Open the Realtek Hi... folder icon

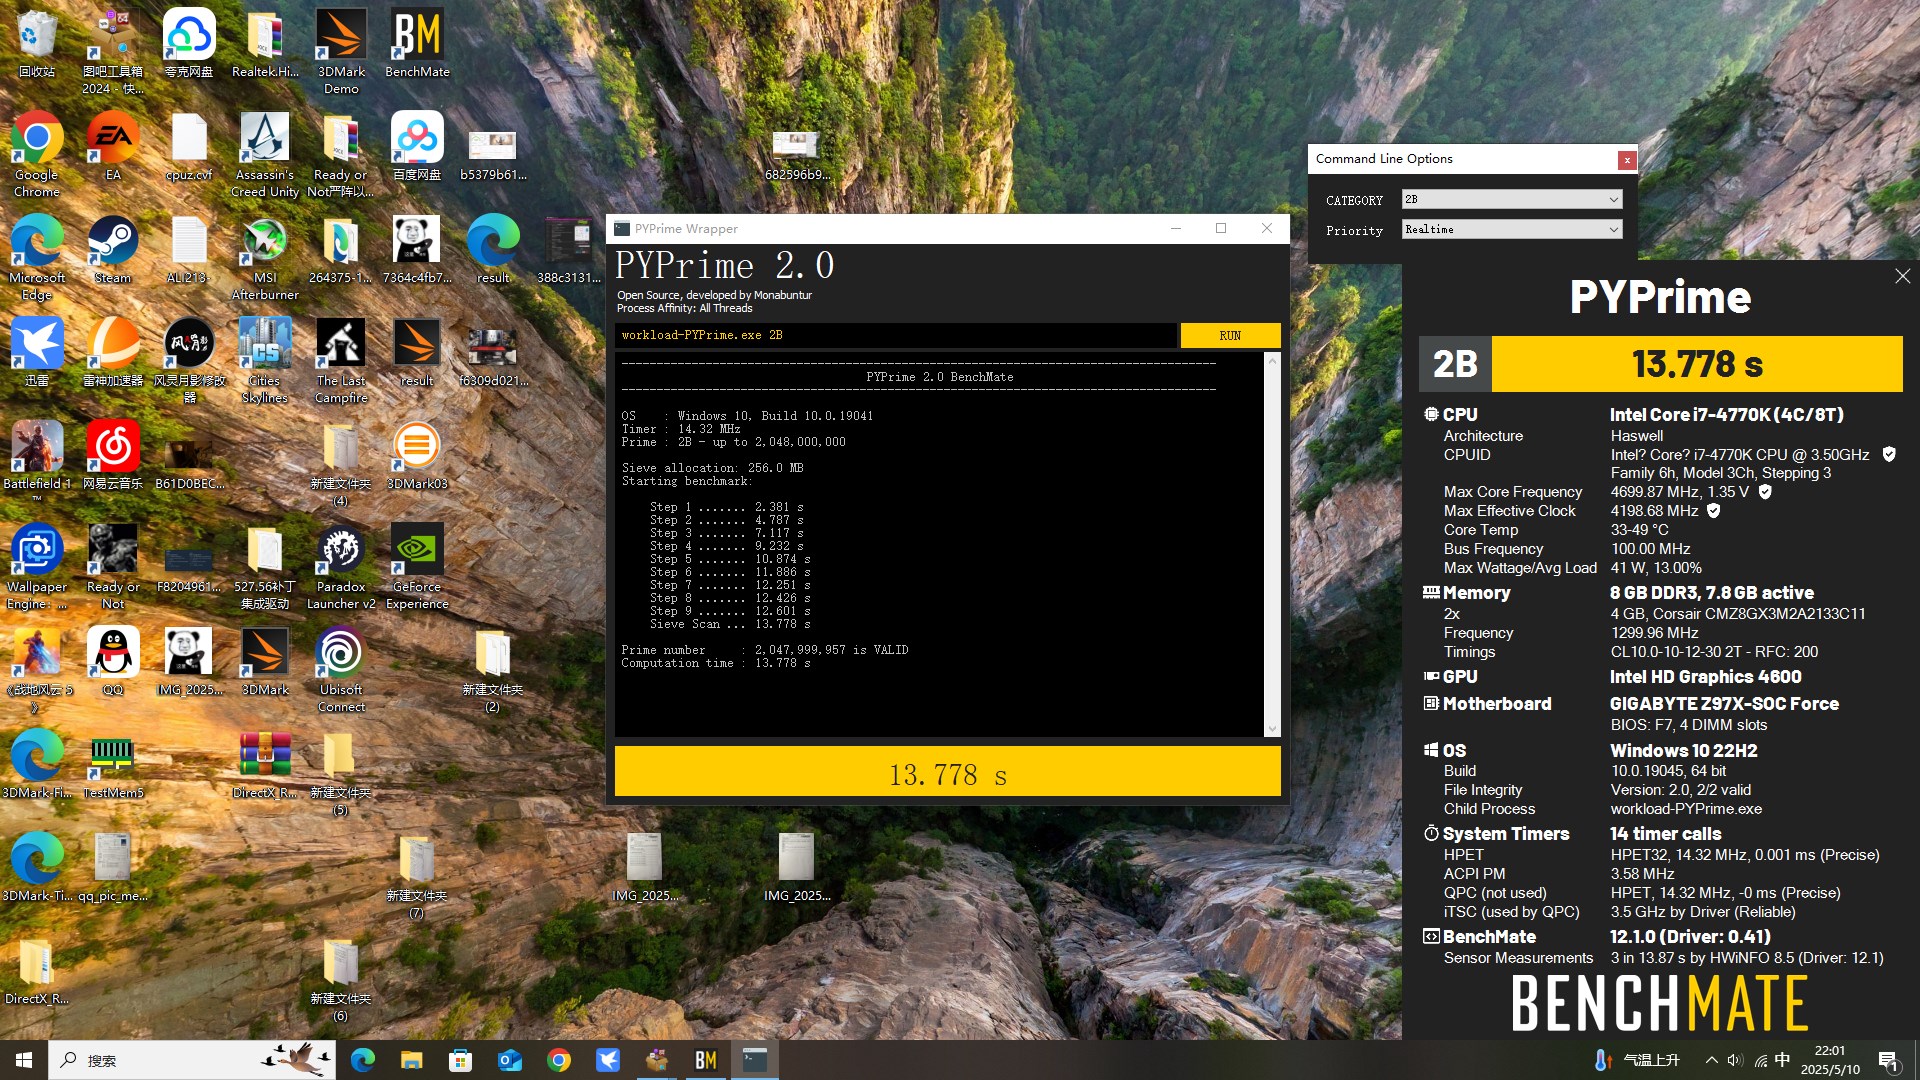pyautogui.click(x=265, y=43)
